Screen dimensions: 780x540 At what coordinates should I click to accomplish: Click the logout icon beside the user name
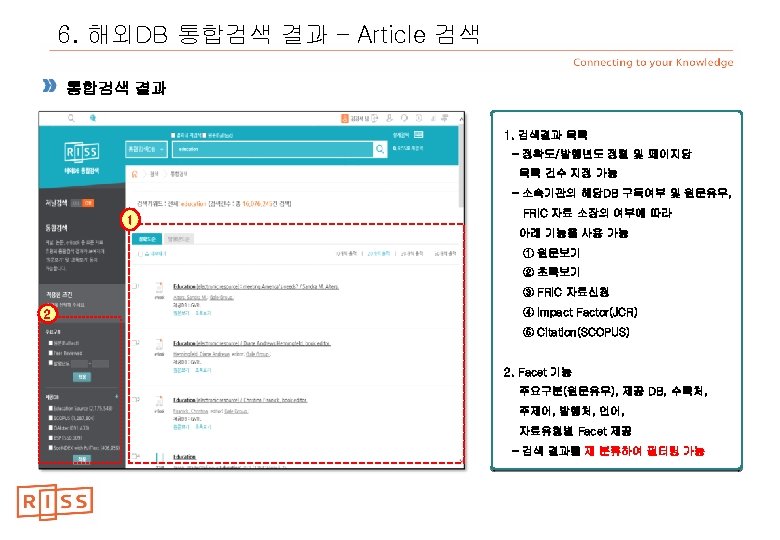tap(375, 118)
